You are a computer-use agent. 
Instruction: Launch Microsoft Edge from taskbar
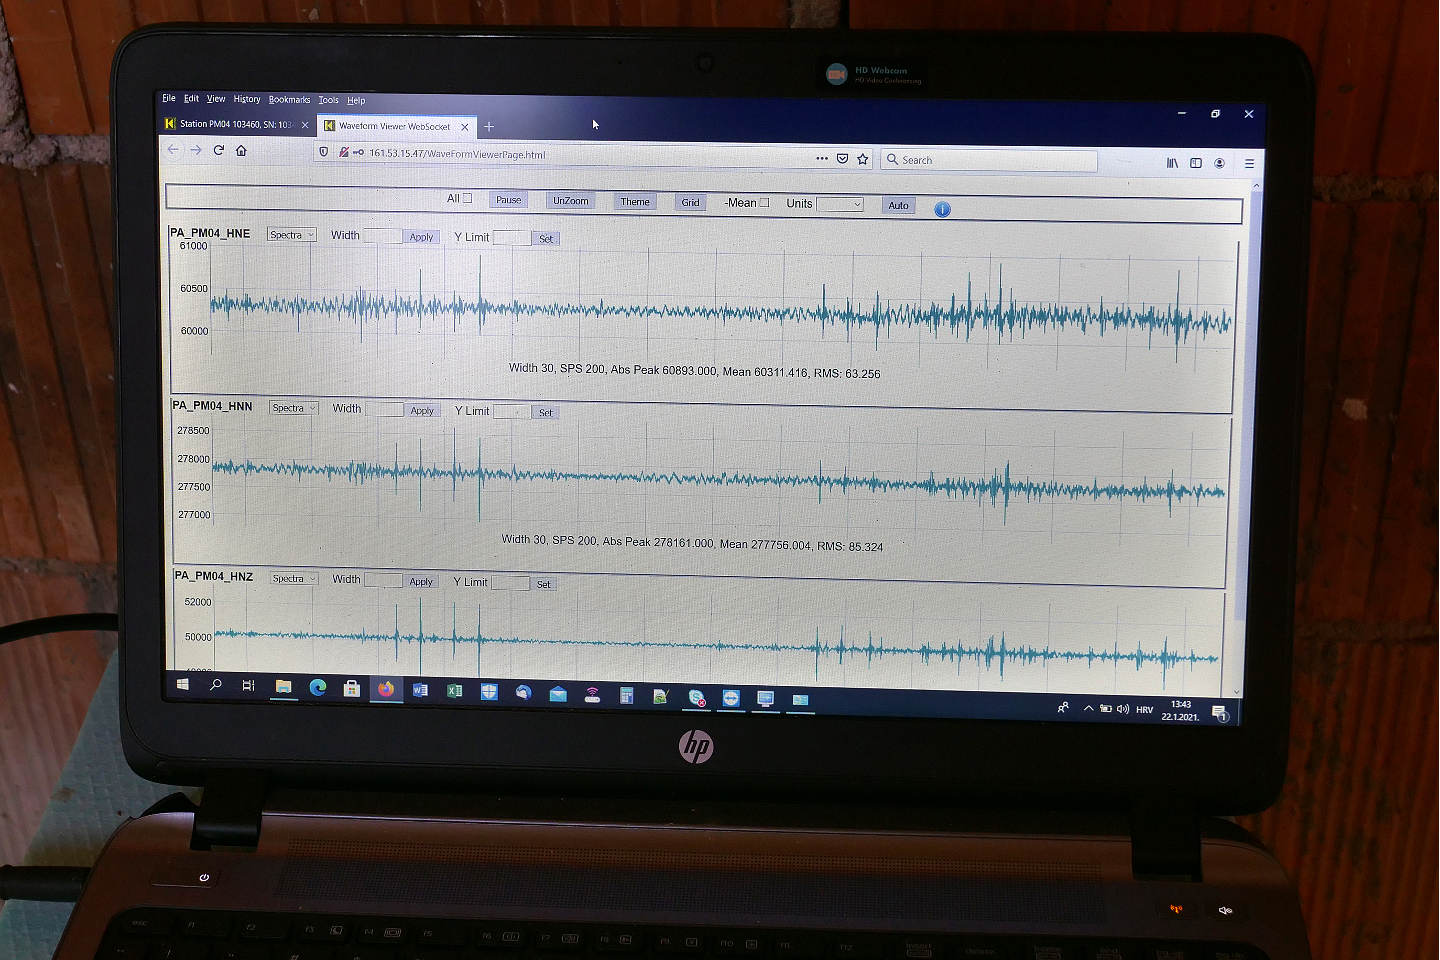point(318,687)
